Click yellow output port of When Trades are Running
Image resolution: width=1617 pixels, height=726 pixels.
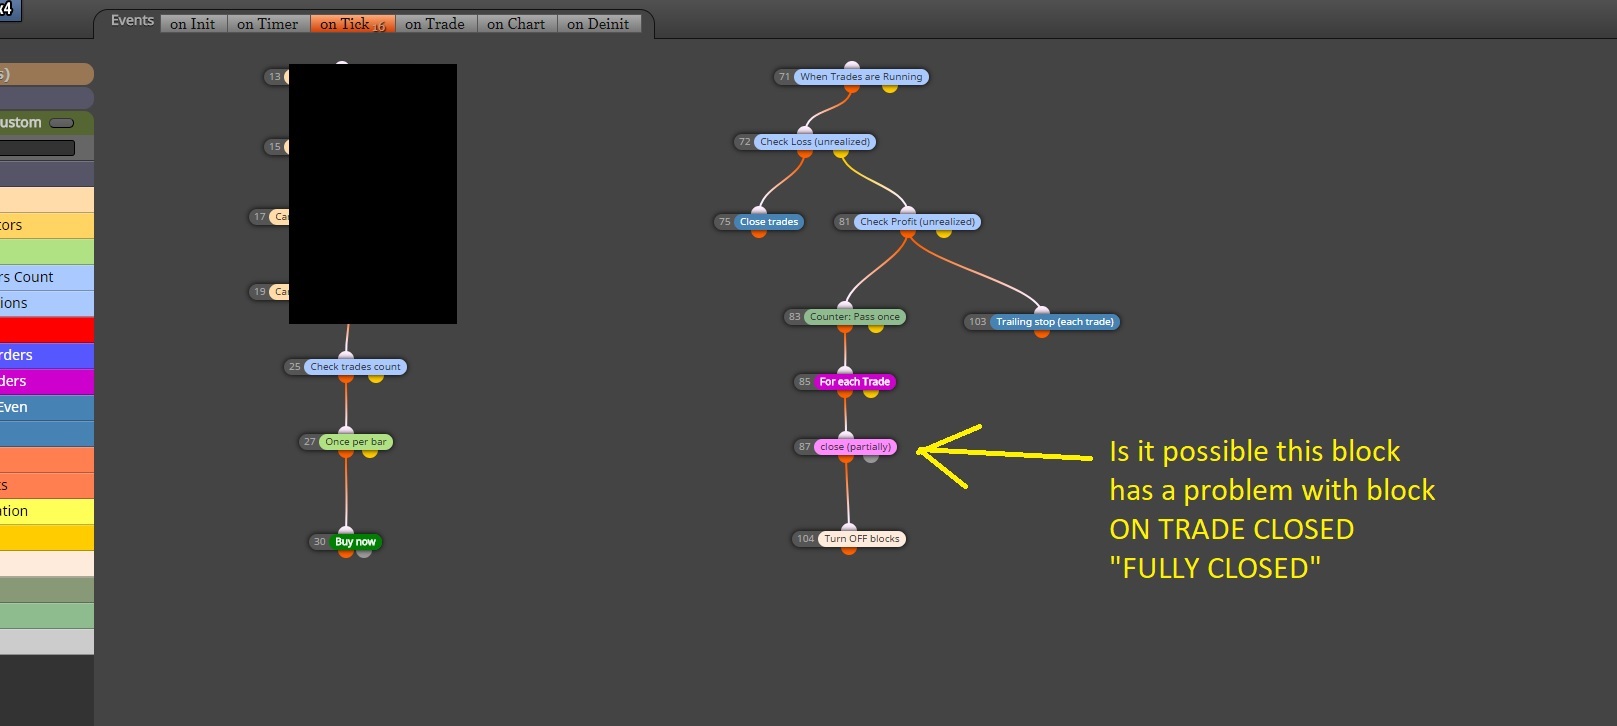[x=890, y=87]
